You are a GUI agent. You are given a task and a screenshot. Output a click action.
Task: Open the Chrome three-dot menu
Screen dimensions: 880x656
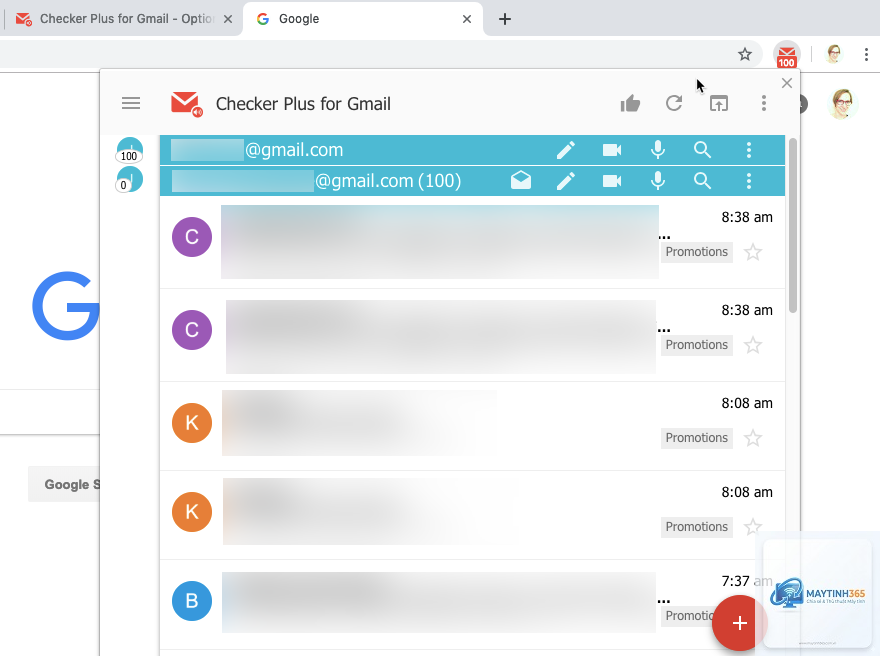tap(866, 54)
